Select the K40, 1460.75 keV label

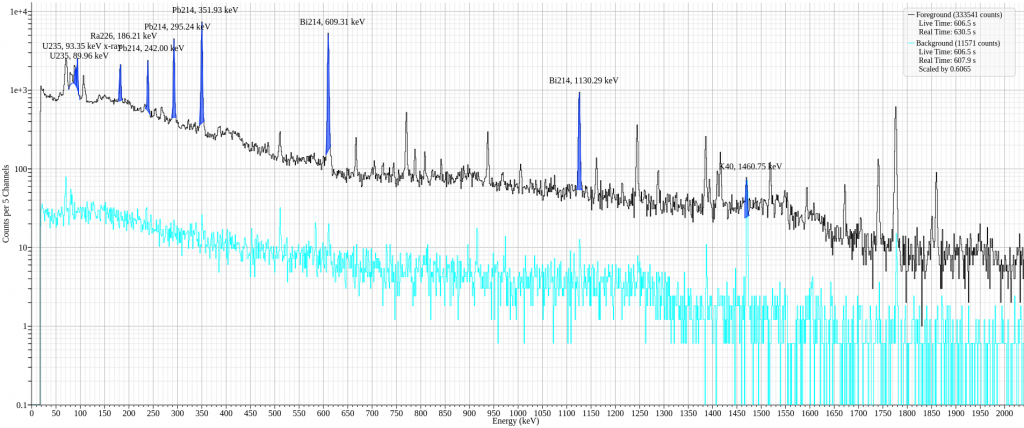(x=750, y=167)
